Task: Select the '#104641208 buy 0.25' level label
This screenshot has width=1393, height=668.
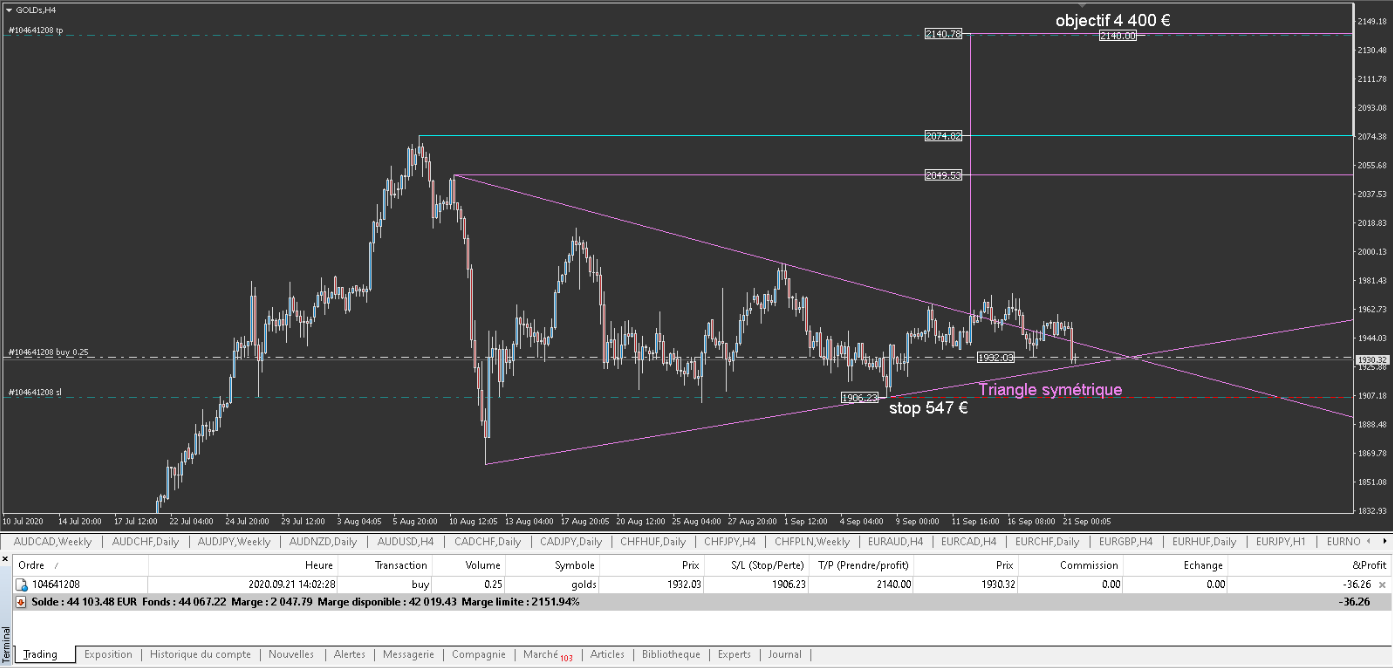Action: click(47, 352)
